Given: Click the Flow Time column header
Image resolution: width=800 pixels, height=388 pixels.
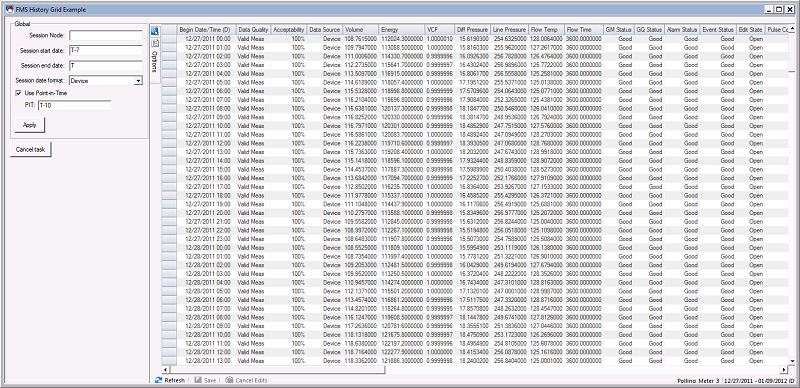Looking at the screenshot, I should (584, 30).
